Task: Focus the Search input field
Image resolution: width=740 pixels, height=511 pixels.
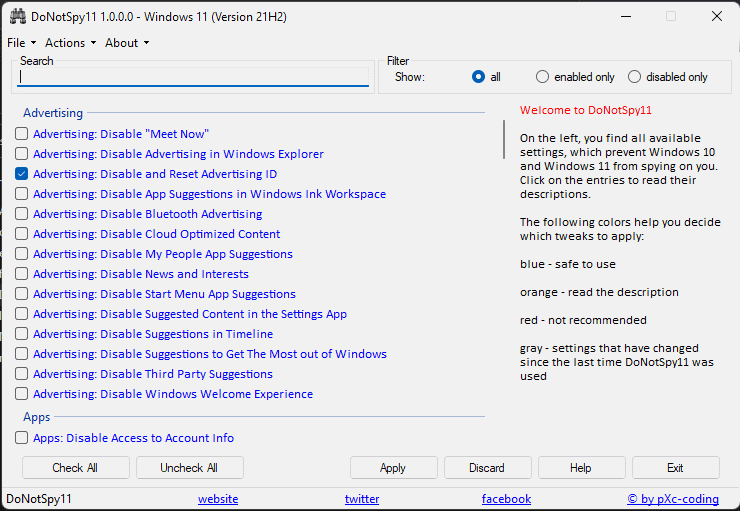Action: (x=193, y=77)
